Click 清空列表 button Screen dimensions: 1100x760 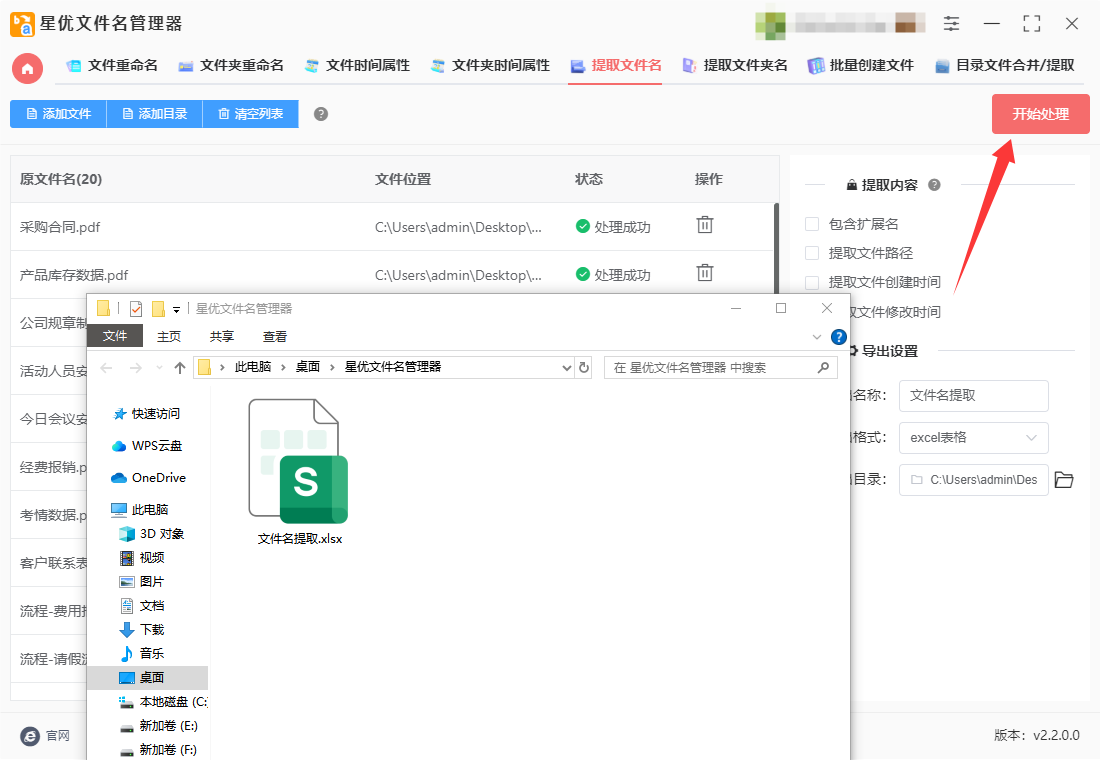click(250, 114)
